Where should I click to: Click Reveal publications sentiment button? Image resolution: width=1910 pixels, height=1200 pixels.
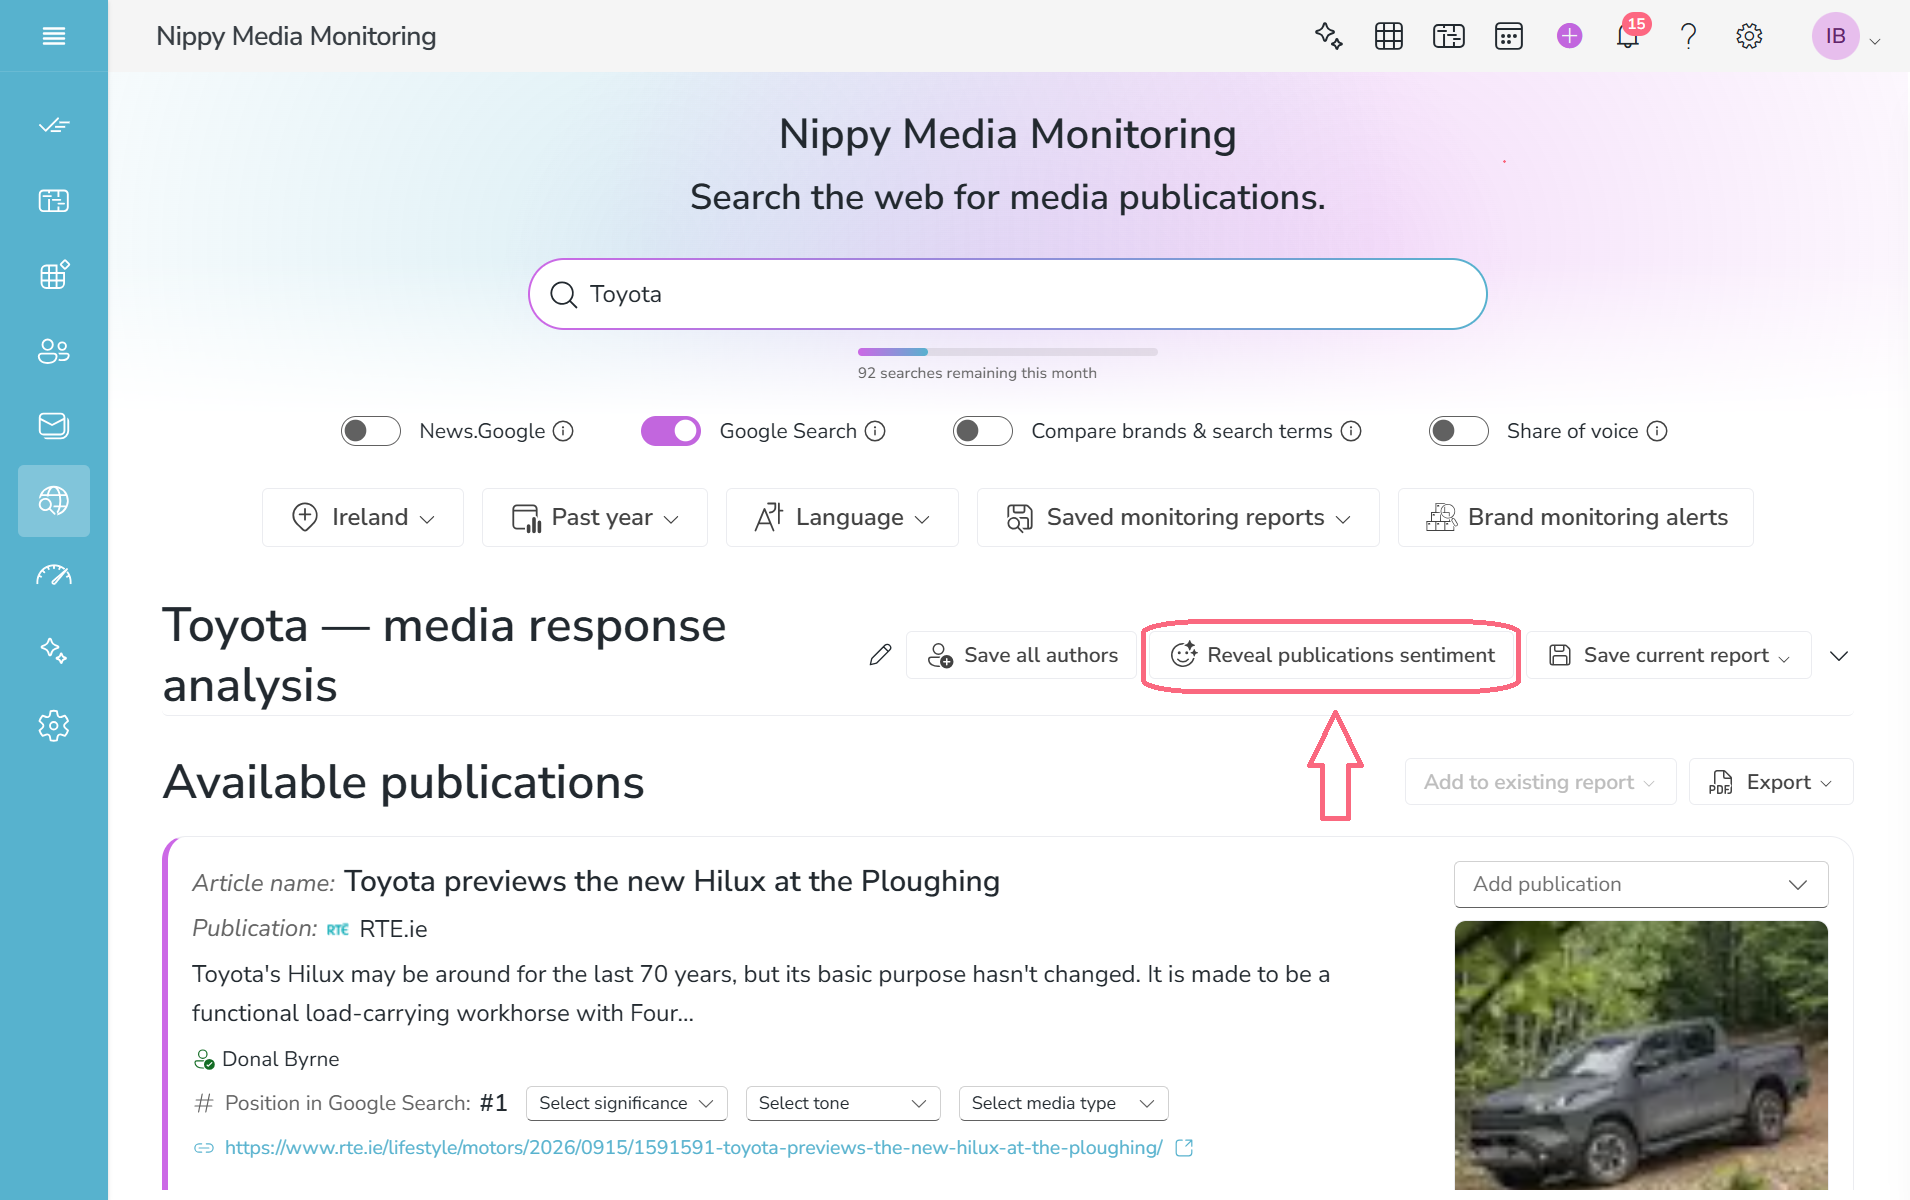tap(1332, 655)
